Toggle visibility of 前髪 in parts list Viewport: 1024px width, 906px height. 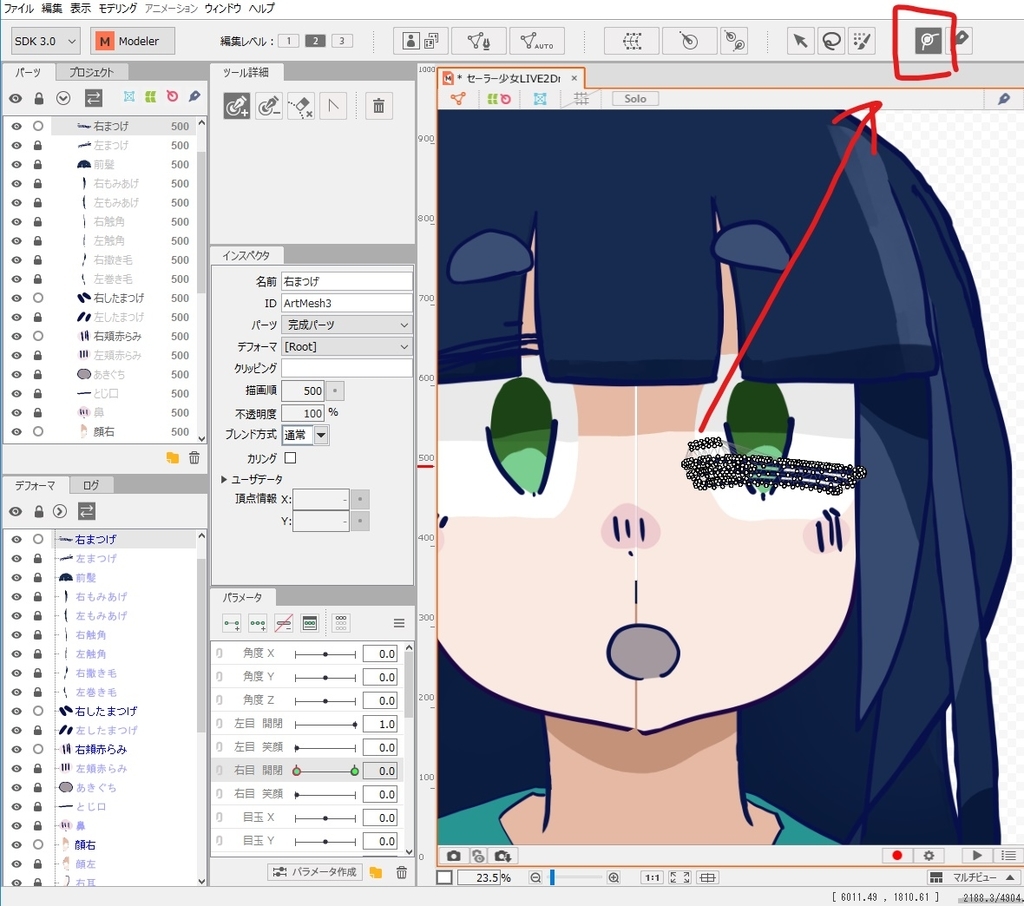pos(16,165)
